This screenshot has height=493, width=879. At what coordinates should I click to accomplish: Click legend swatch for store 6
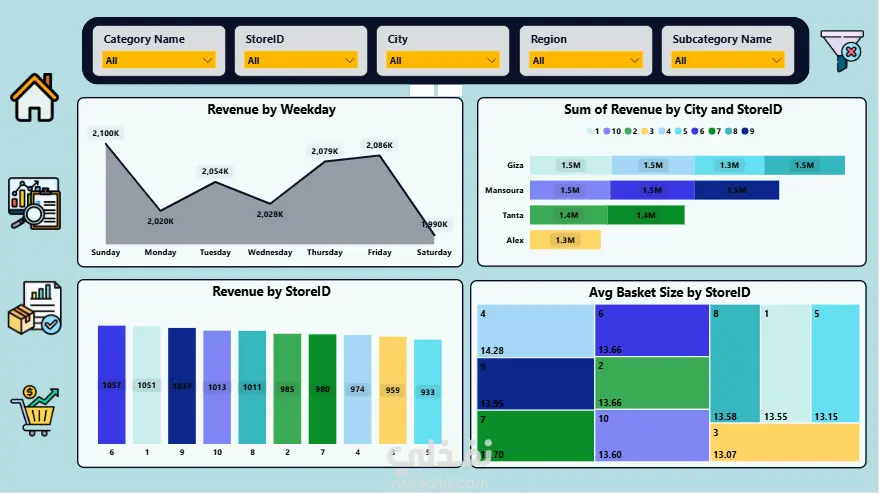(x=695, y=131)
